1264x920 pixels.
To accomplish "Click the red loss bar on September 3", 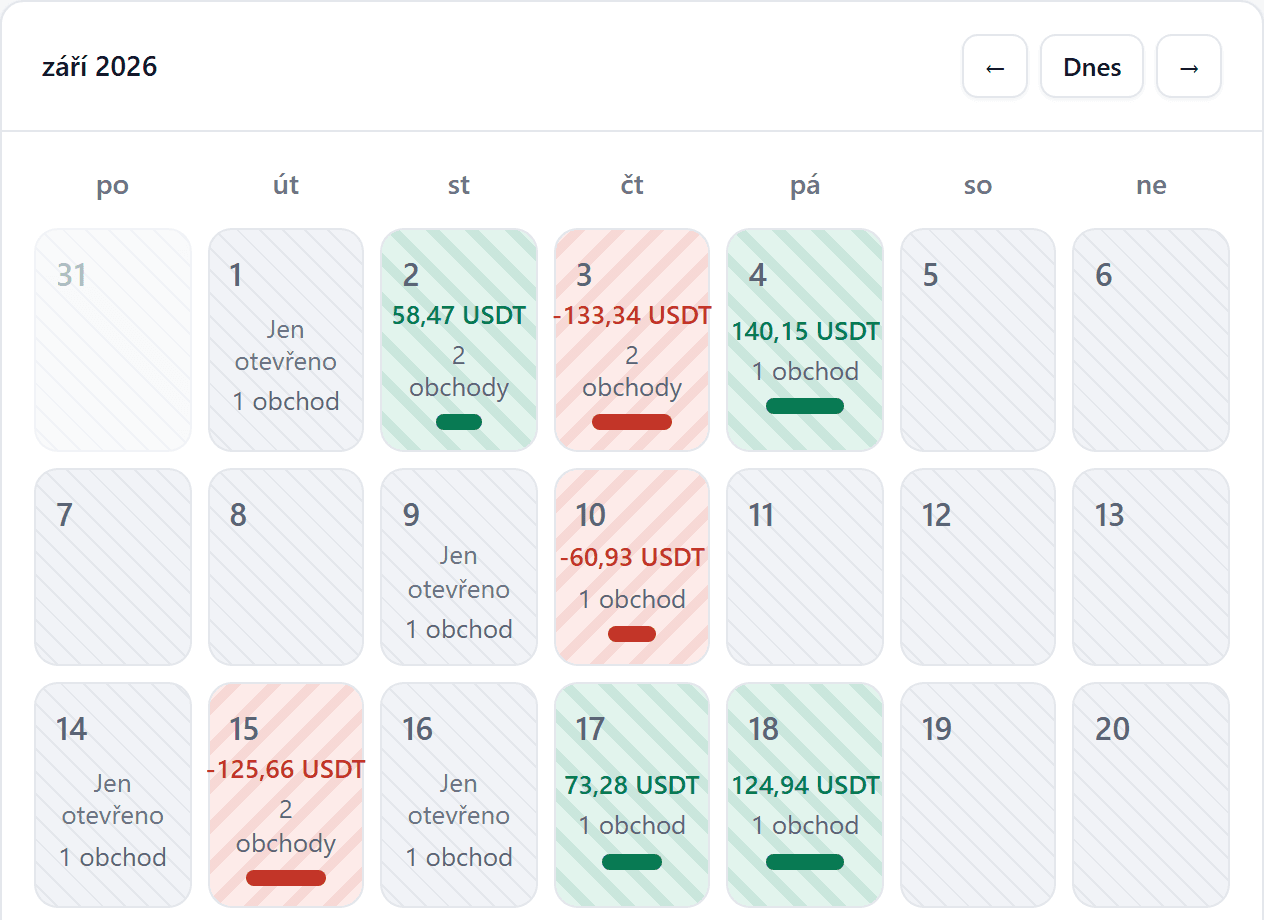I will pos(632,421).
